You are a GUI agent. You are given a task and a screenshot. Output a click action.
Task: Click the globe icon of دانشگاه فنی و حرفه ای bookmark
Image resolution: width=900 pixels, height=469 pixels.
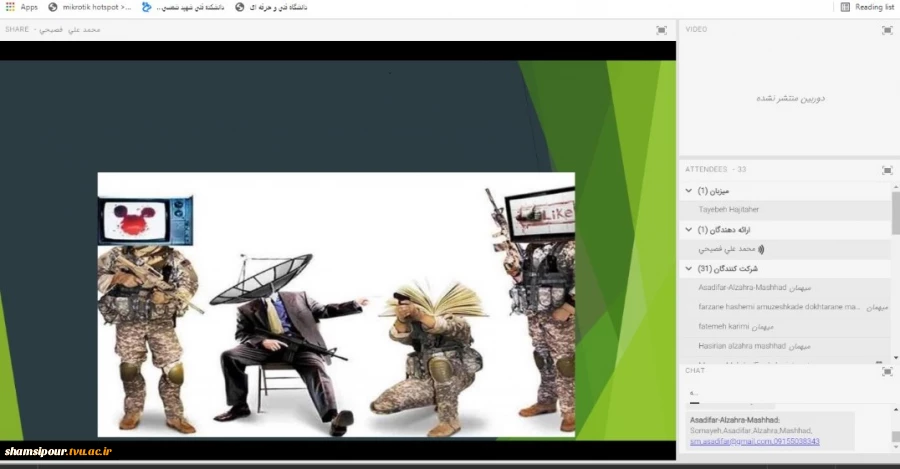pyautogui.click(x=240, y=7)
